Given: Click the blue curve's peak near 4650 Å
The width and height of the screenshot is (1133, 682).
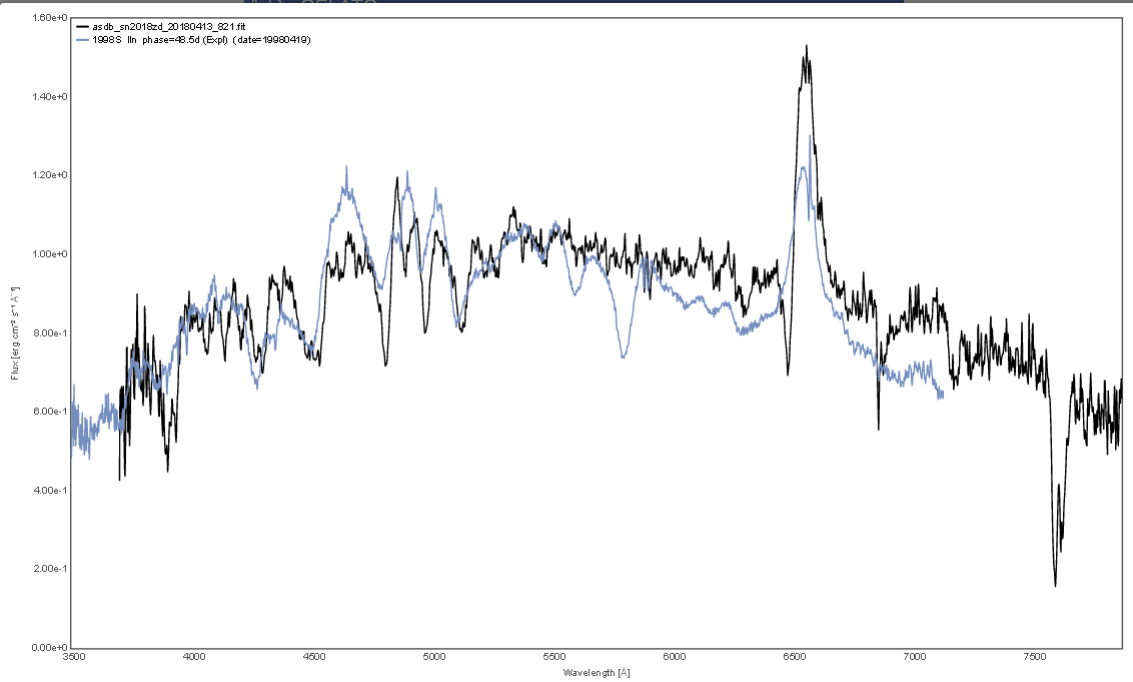Looking at the screenshot, I should pos(346,168).
